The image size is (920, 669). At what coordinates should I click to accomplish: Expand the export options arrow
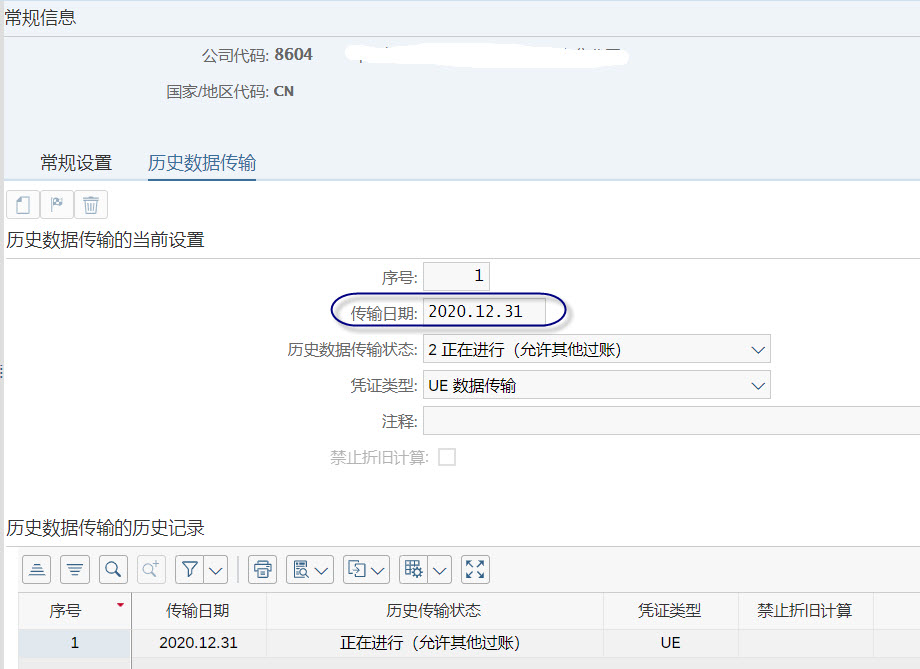tap(378, 570)
